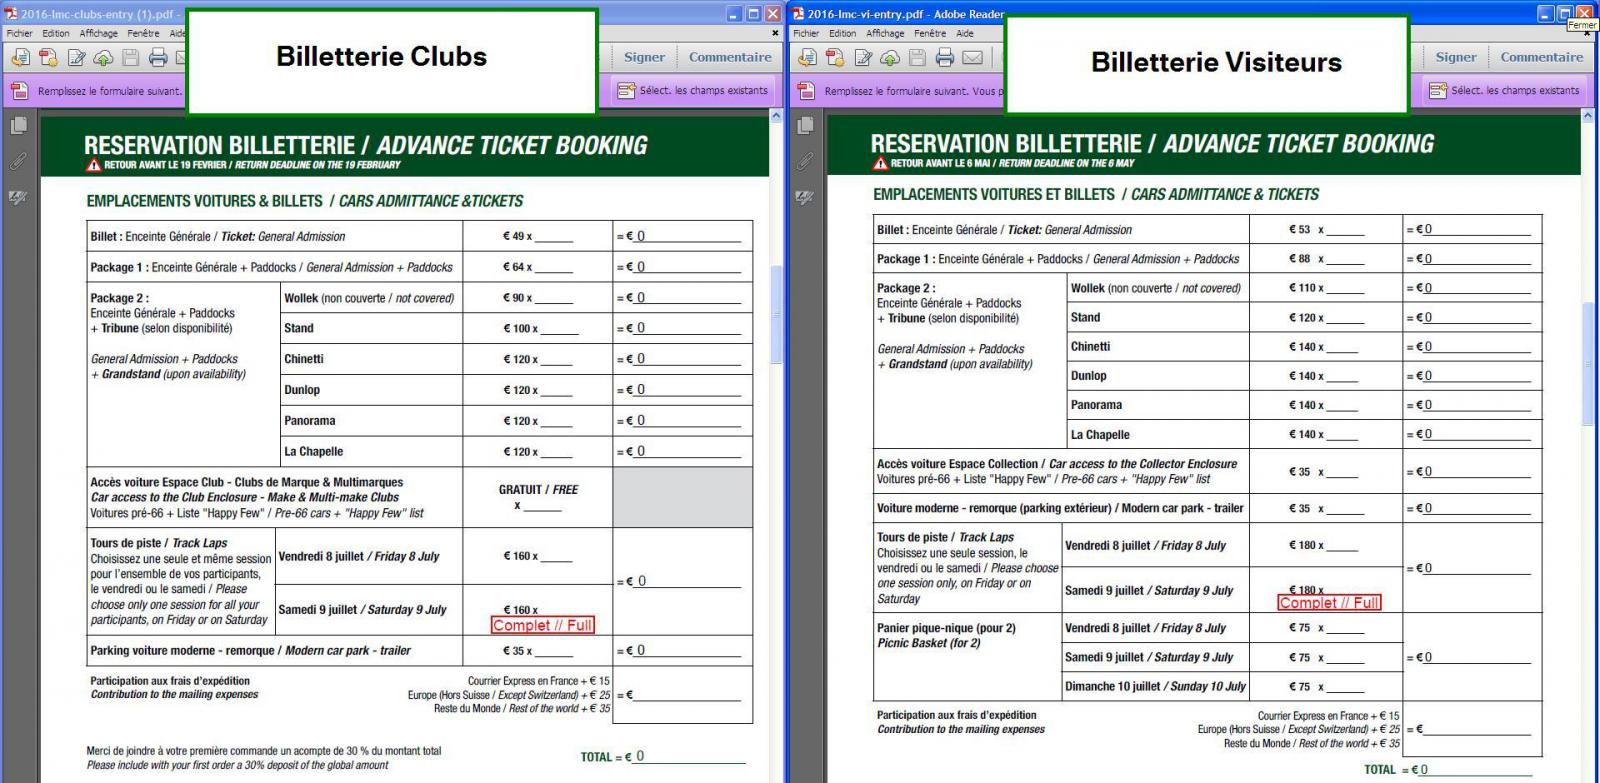Click Sélect. les champs existants in vi-entry window
The width and height of the screenshot is (1600, 783).
pyautogui.click(x=1505, y=91)
